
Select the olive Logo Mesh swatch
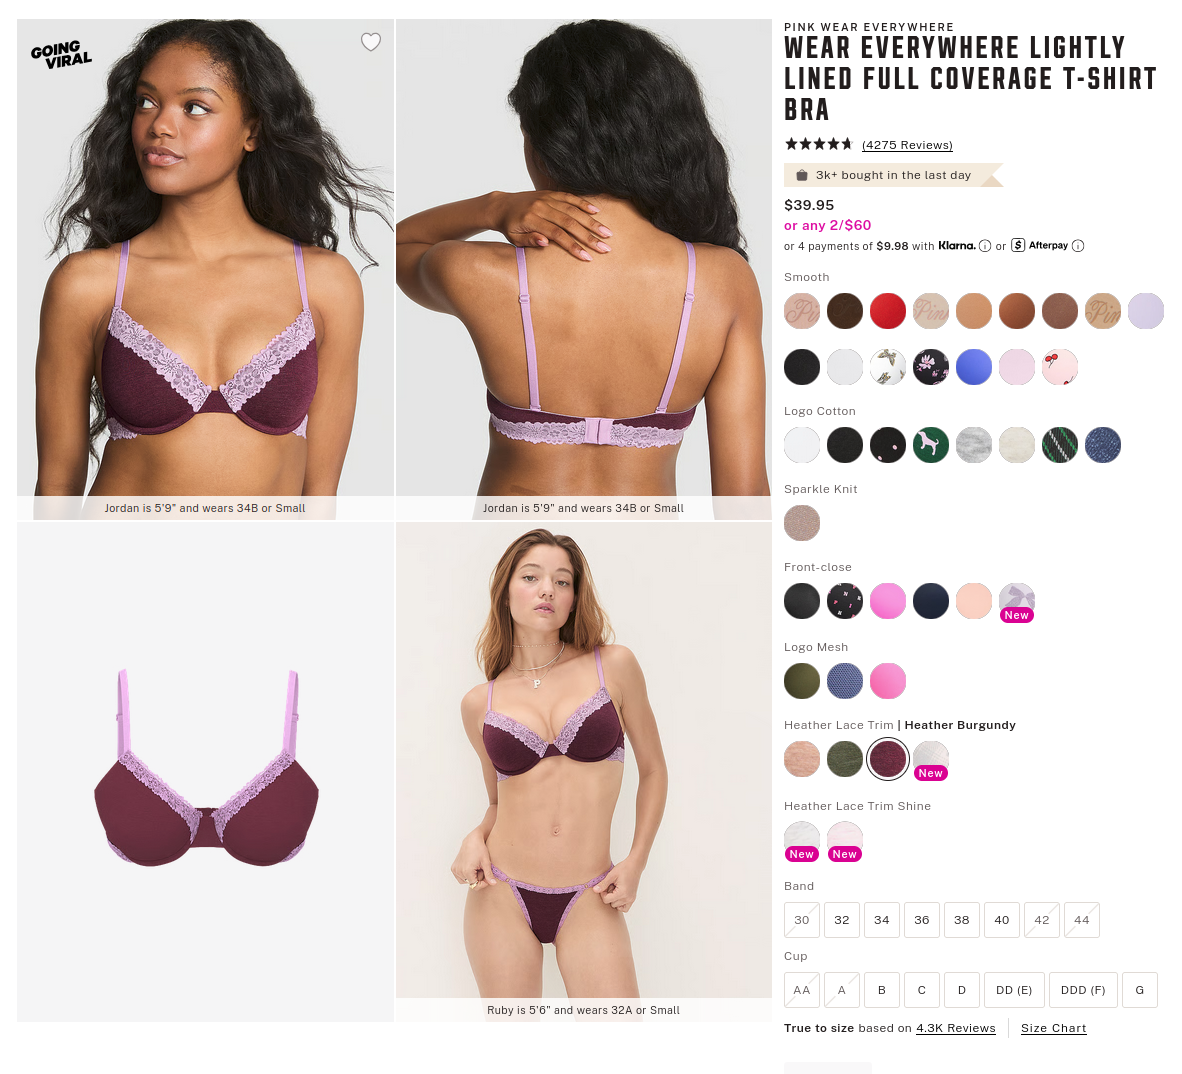802,681
